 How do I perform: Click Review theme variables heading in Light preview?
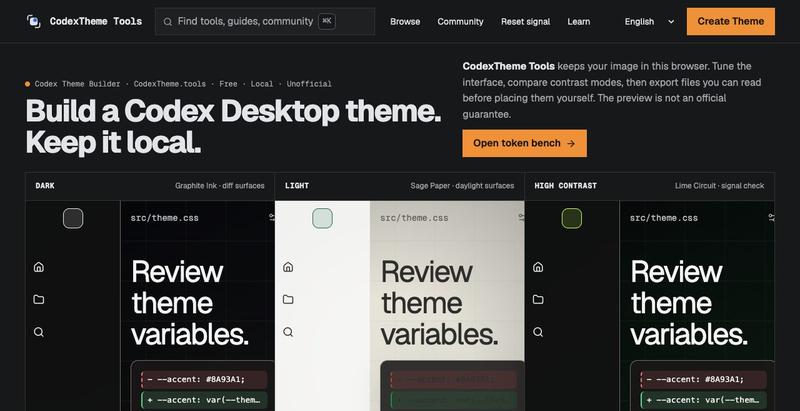click(439, 303)
